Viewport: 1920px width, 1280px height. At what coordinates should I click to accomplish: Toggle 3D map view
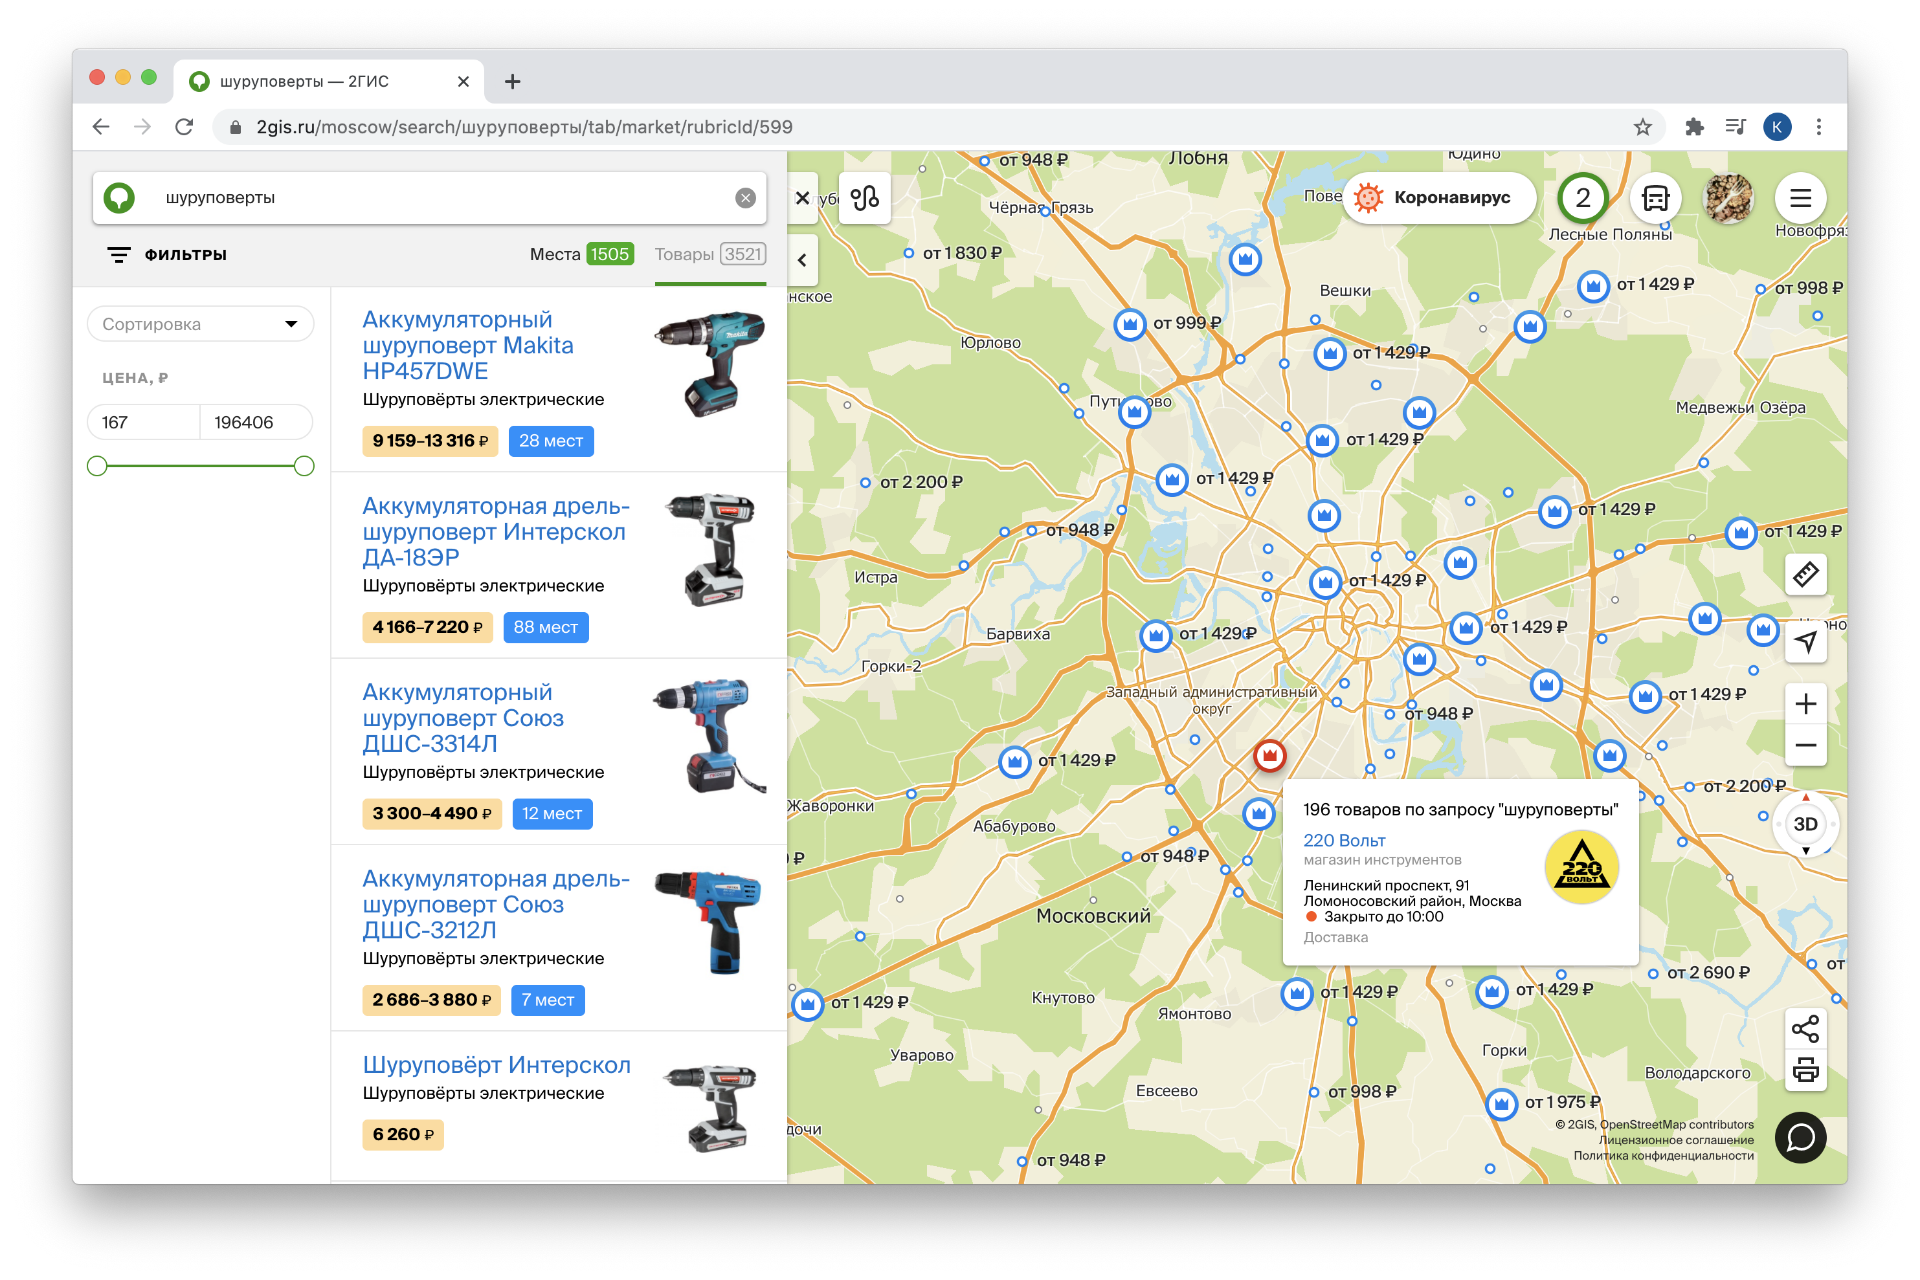tap(1805, 824)
